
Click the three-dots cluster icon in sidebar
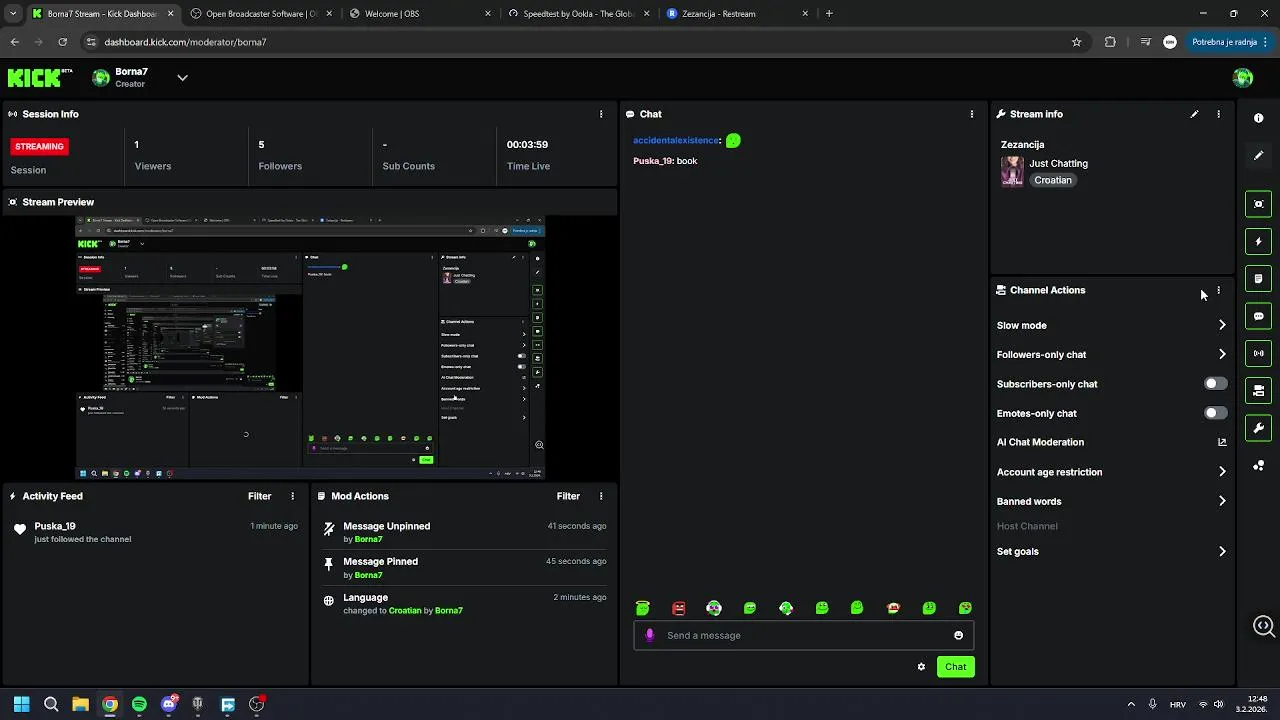[x=1258, y=466]
